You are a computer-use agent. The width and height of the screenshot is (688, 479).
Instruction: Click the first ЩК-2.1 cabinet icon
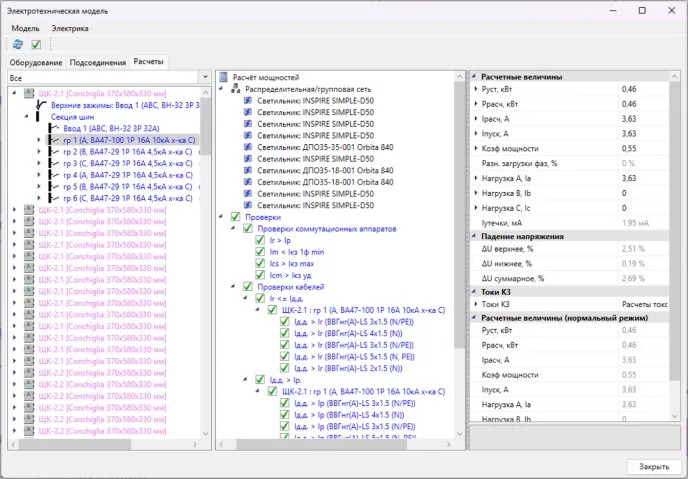pyautogui.click(x=28, y=93)
